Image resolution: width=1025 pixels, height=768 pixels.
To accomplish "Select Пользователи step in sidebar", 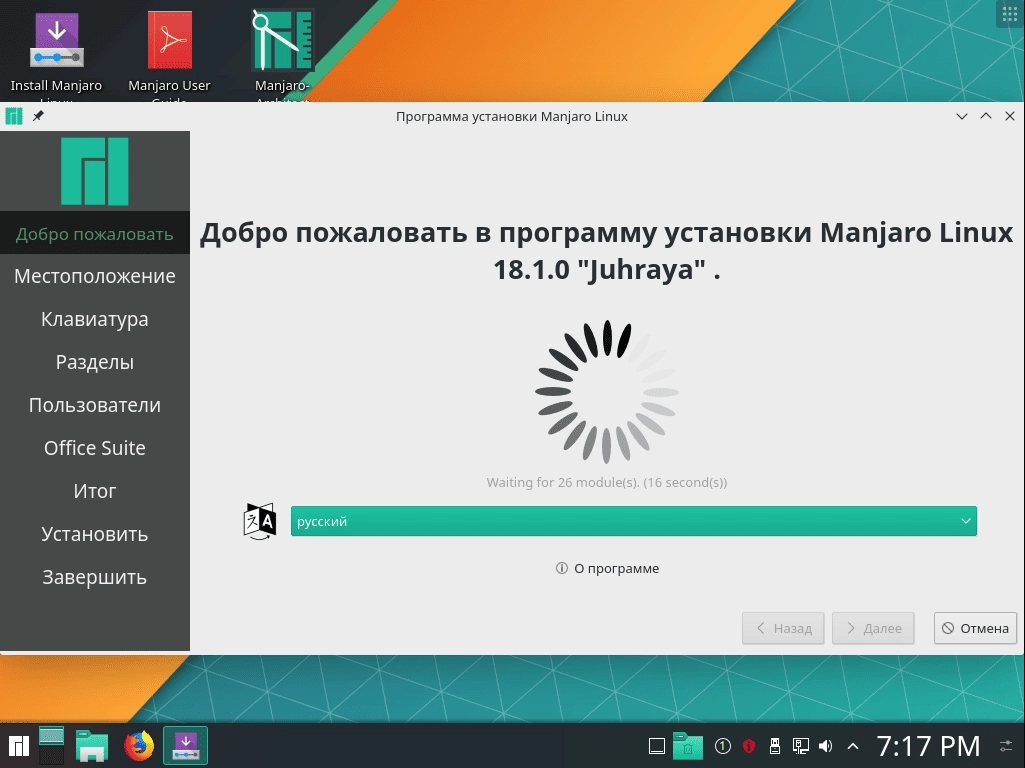I will [95, 405].
